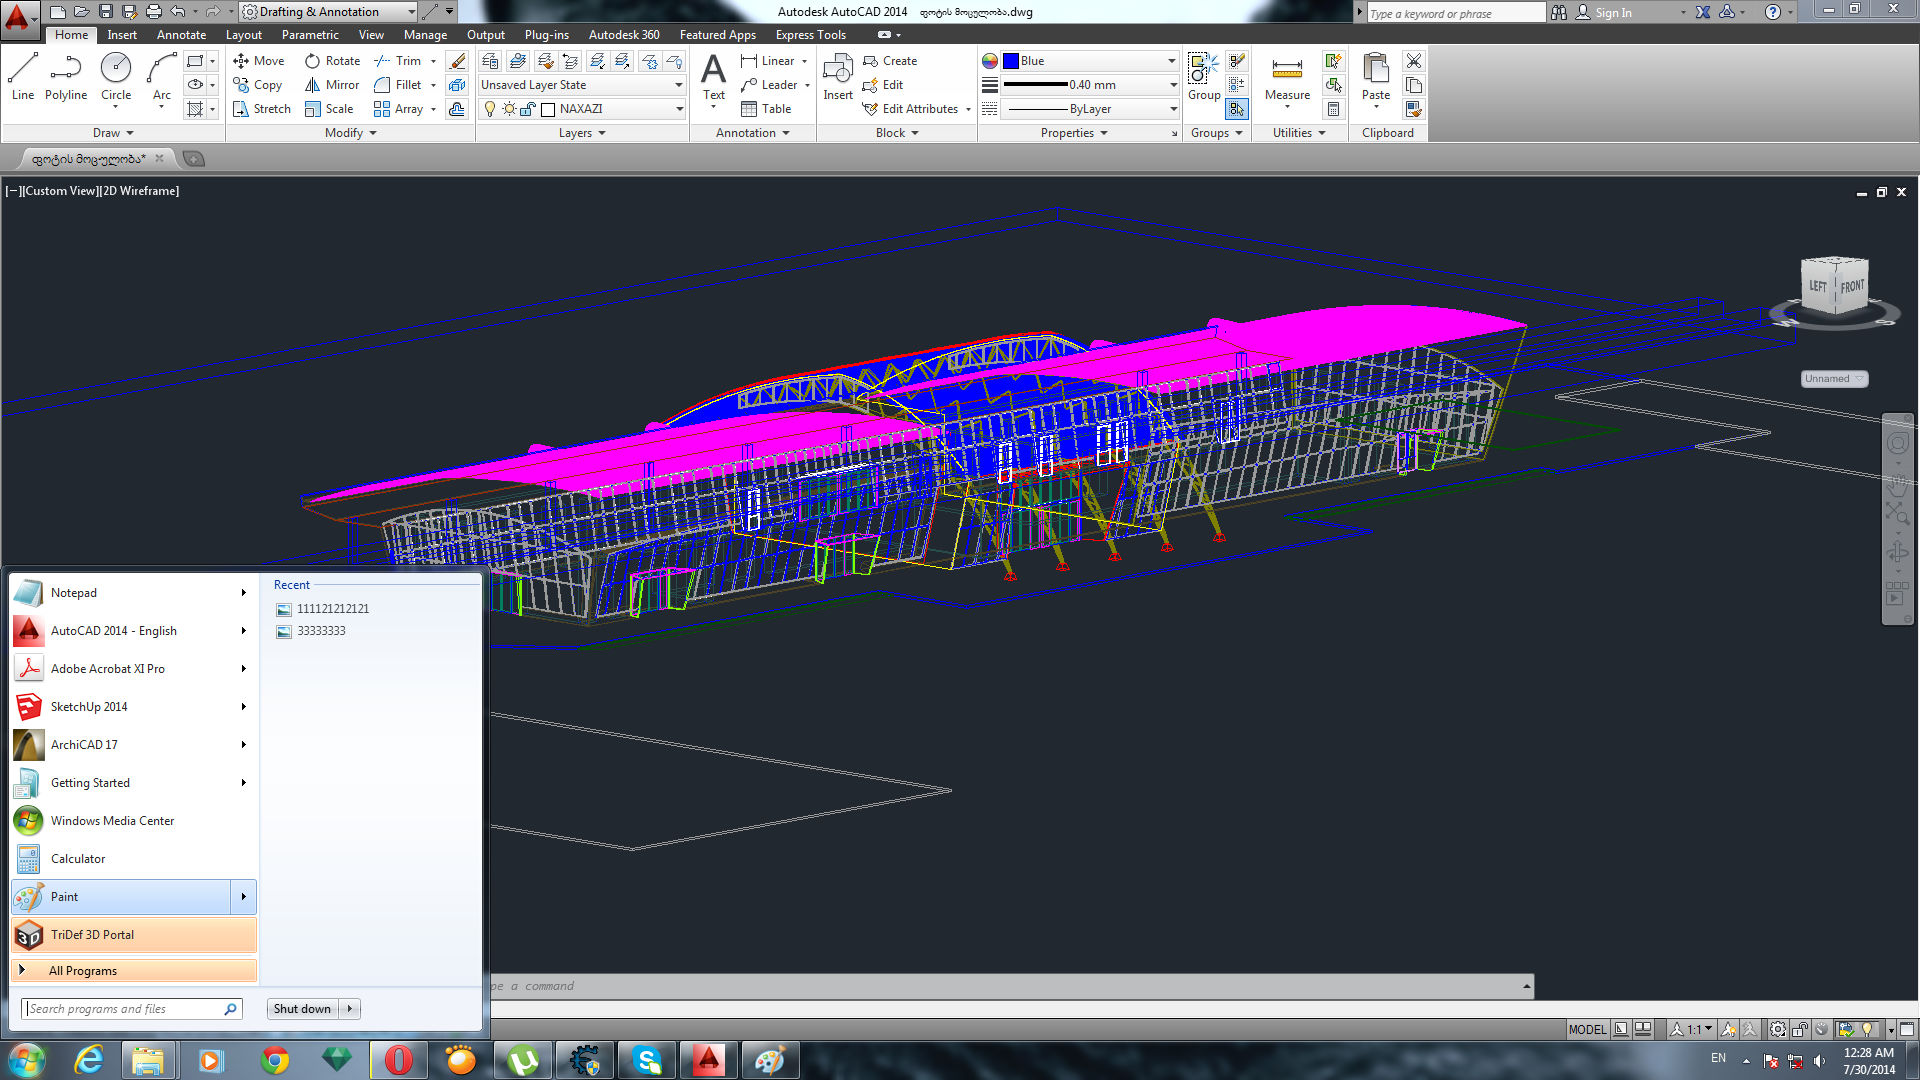
Task: Toggle annotation visibility icon in status bar
Action: click(x=1729, y=1030)
